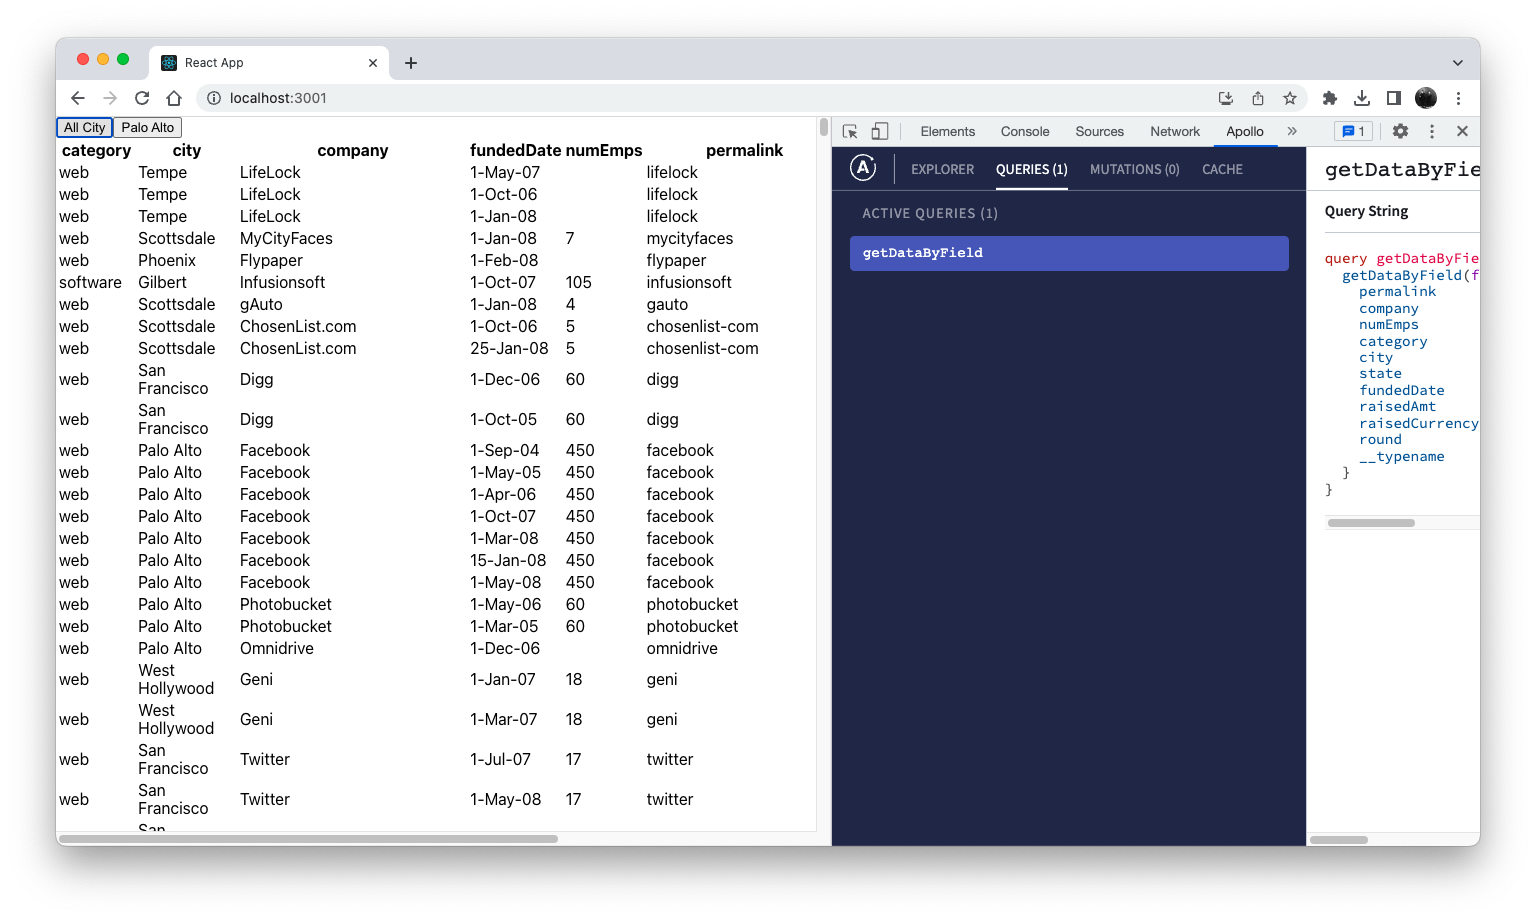Activate the inspect element picker icon
Viewport: 1536px width, 920px height.
click(850, 131)
